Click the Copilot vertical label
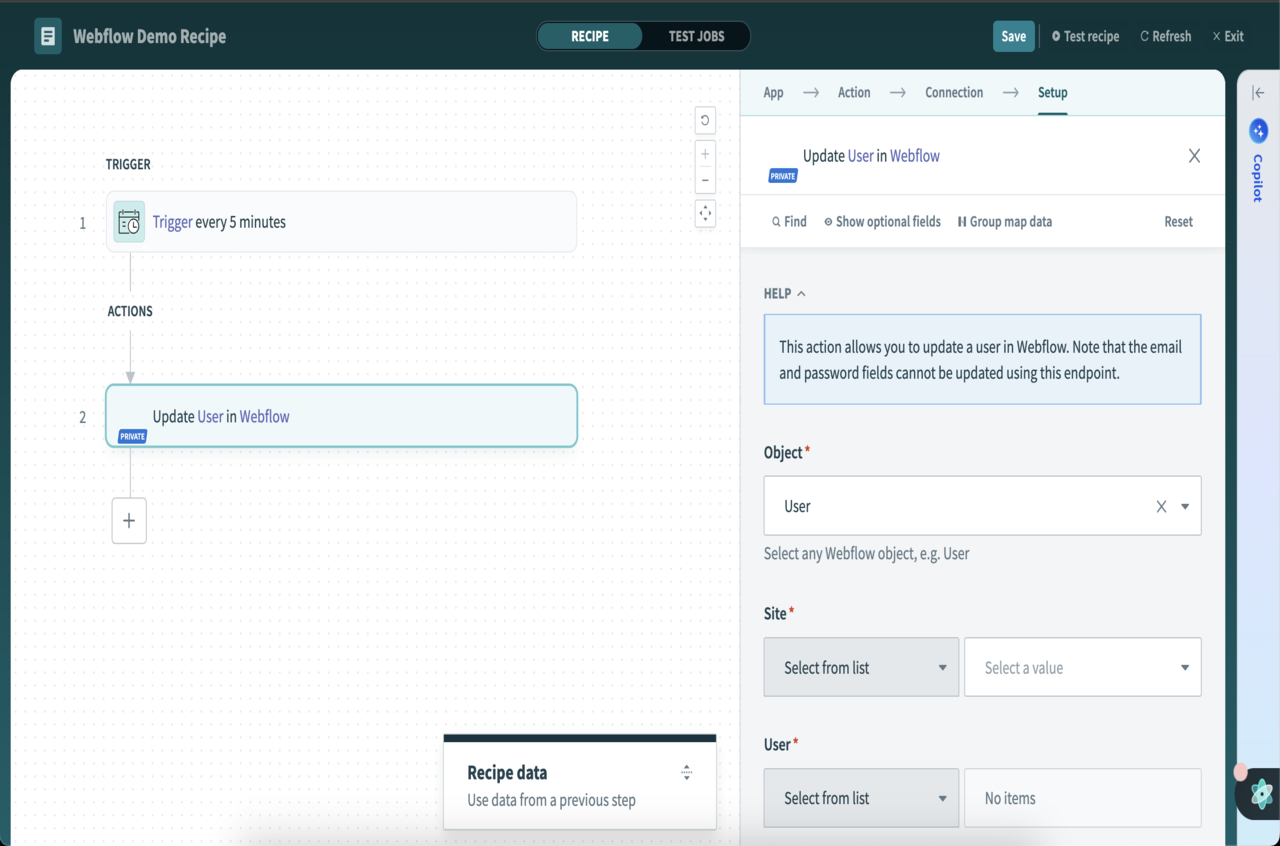Image resolution: width=1280 pixels, height=846 pixels. (1258, 178)
